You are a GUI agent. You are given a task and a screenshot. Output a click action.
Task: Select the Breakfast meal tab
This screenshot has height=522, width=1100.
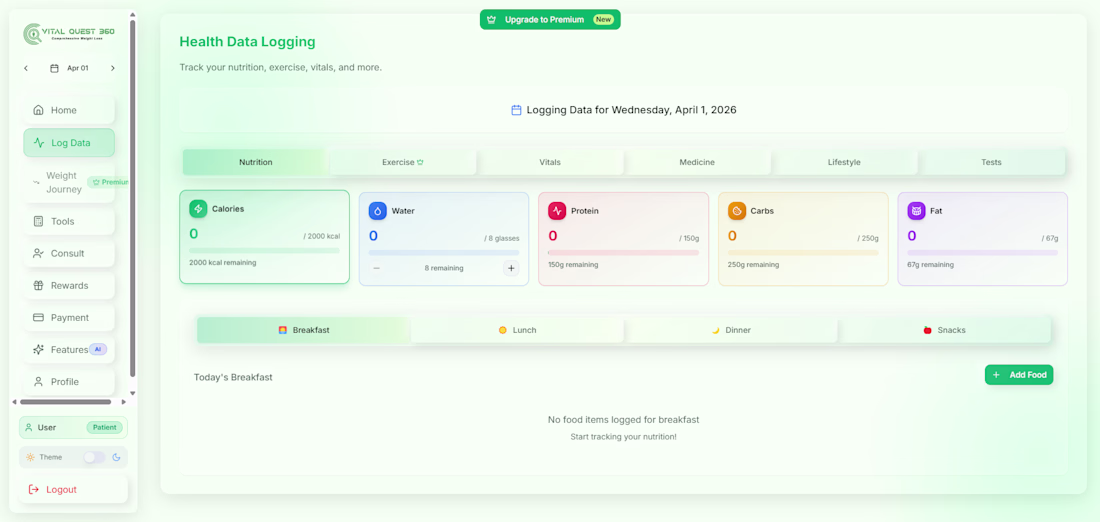pyautogui.click(x=304, y=330)
